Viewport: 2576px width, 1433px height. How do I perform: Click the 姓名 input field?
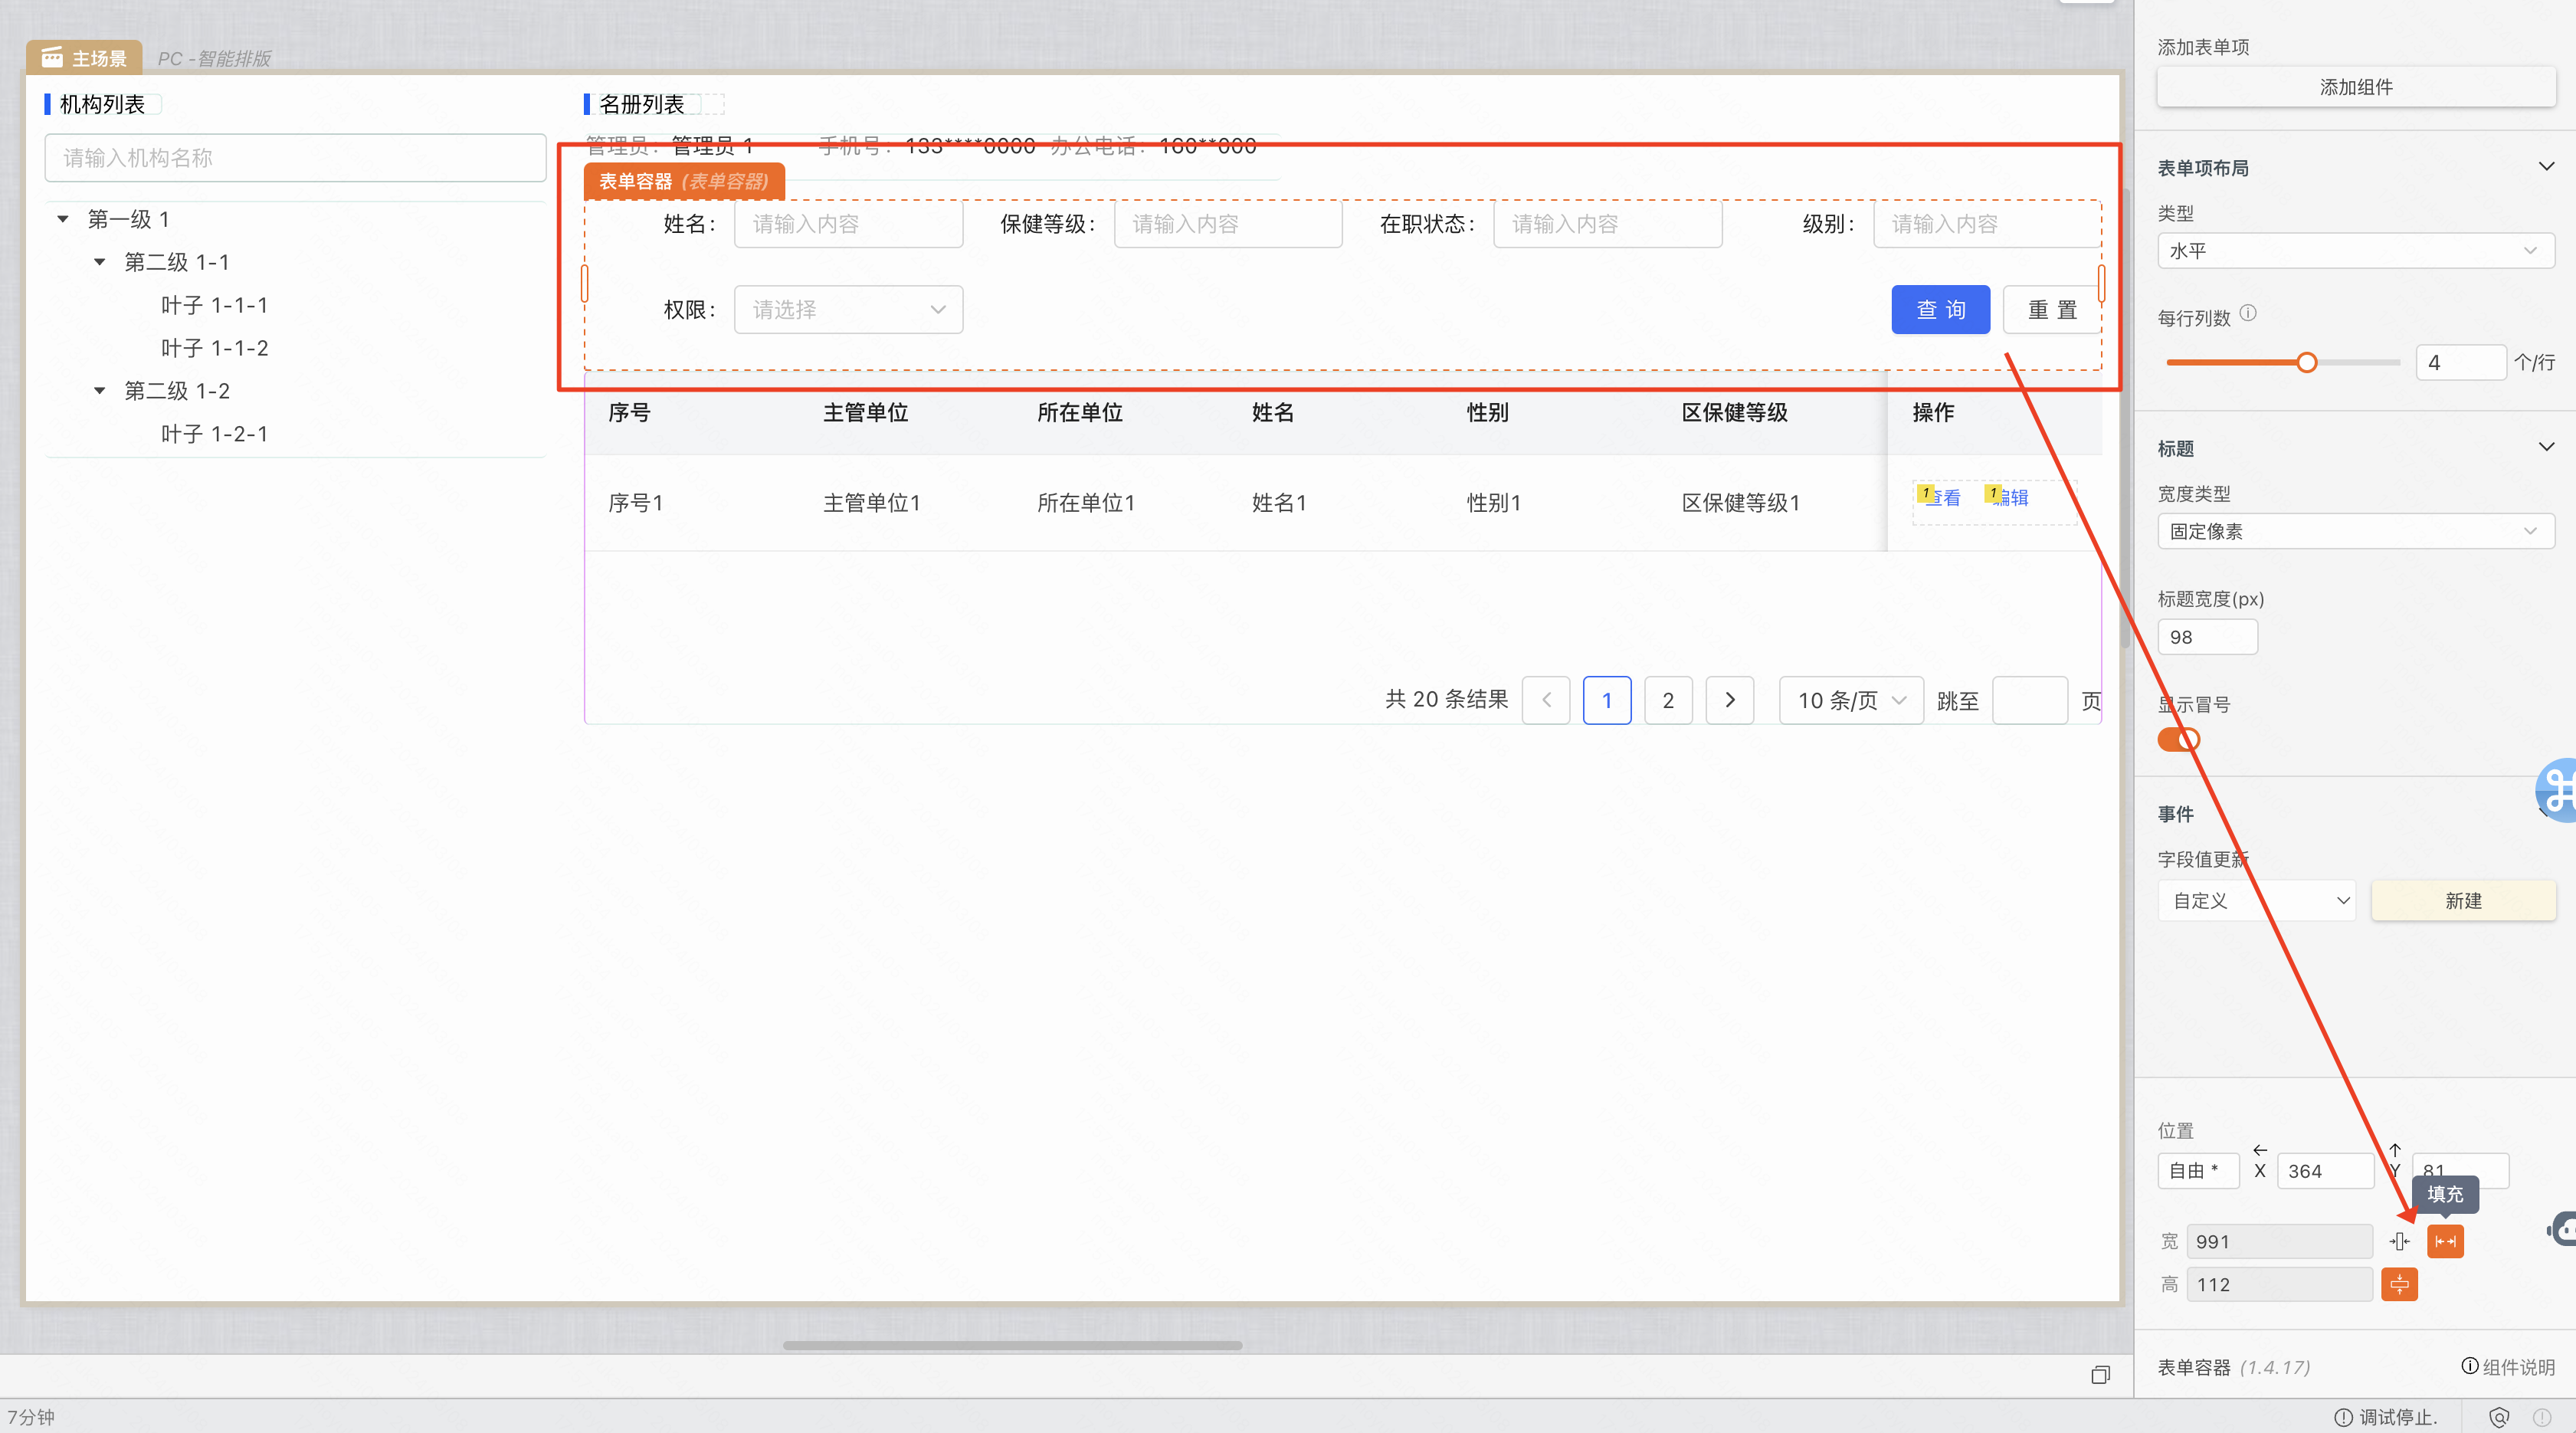pyautogui.click(x=848, y=224)
